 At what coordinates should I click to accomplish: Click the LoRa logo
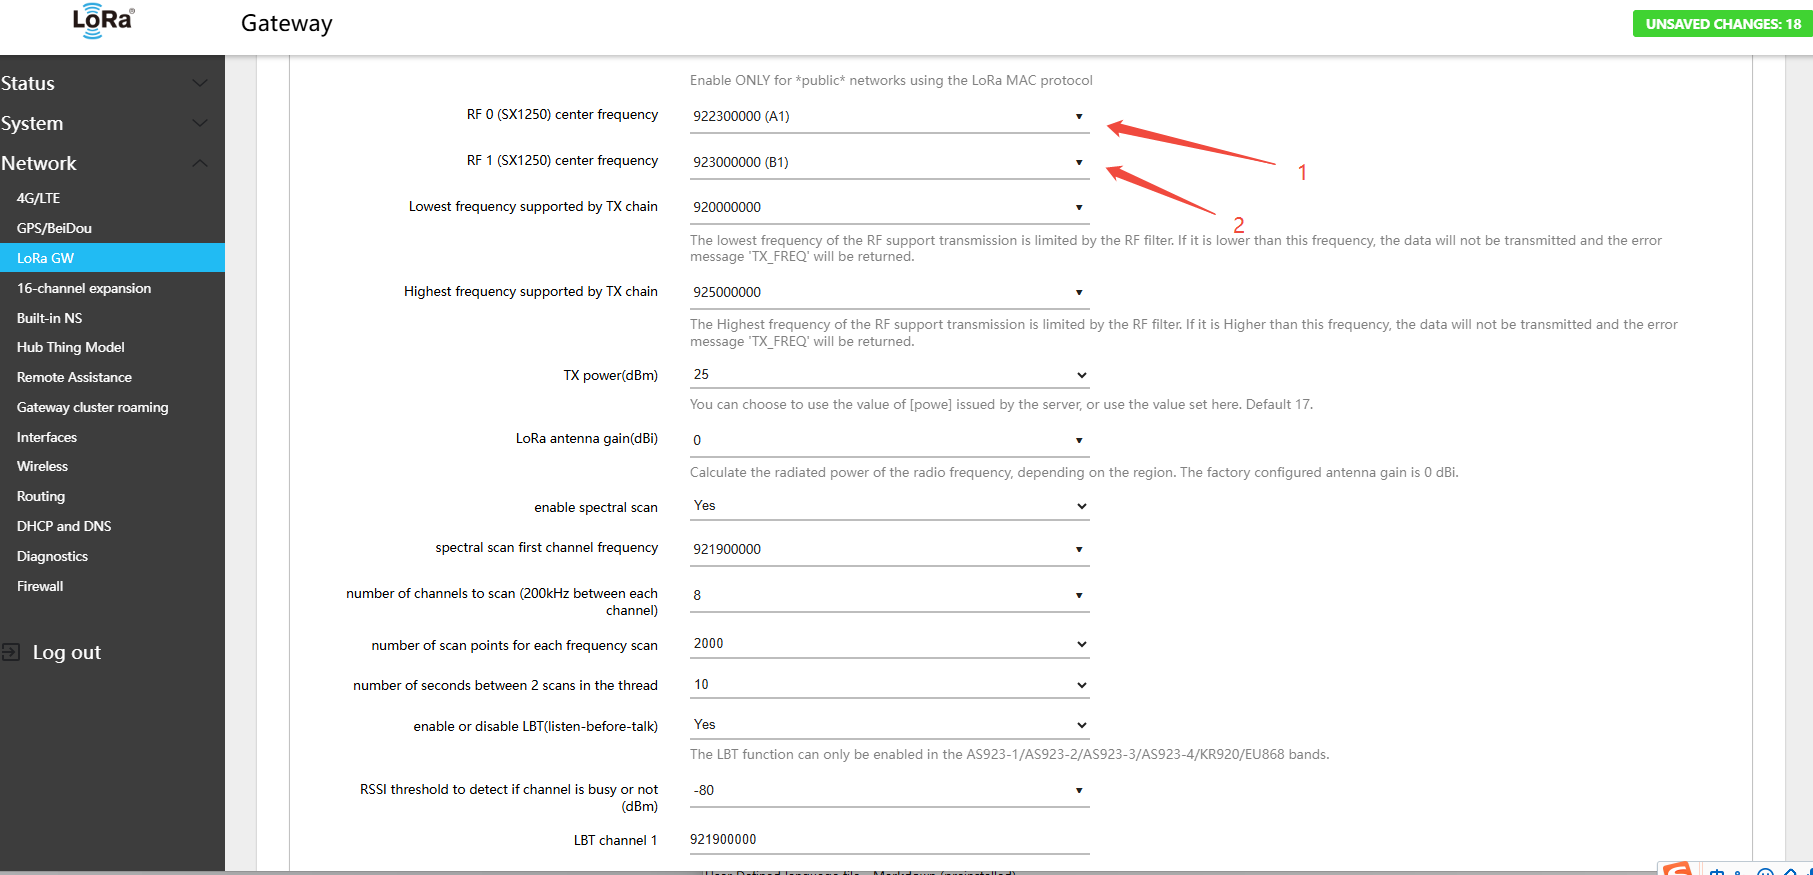[x=103, y=22]
